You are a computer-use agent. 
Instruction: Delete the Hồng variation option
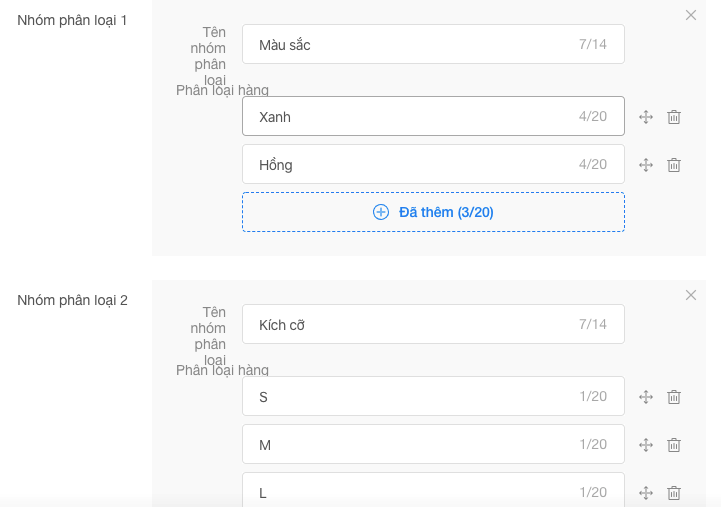click(x=674, y=165)
